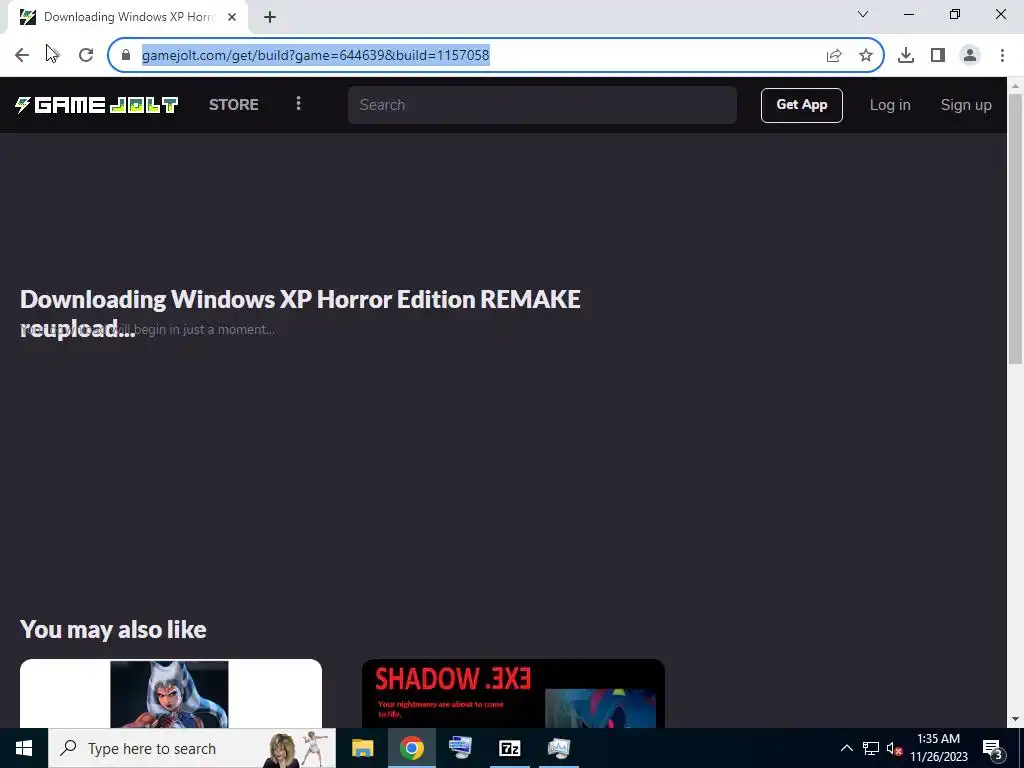The width and height of the screenshot is (1024, 768).
Task: Open the computer monitor app taskbar icon
Action: (460, 748)
